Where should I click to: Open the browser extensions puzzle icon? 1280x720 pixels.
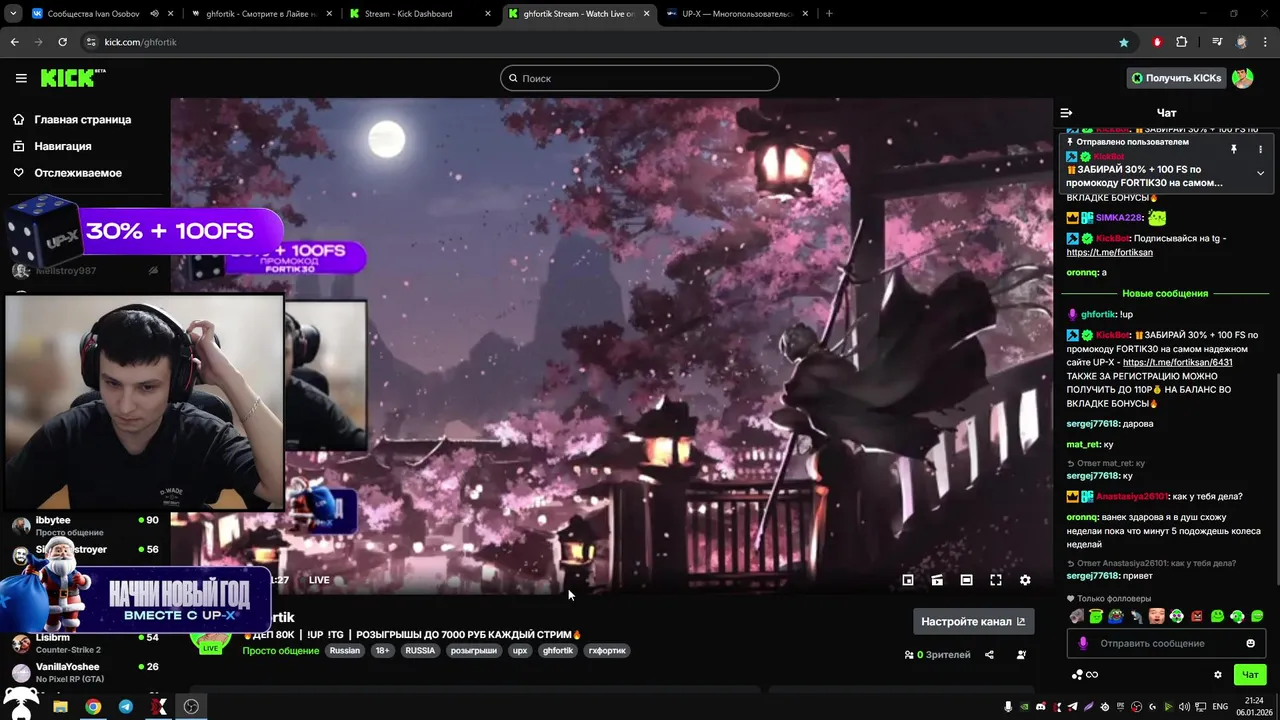pos(1182,42)
